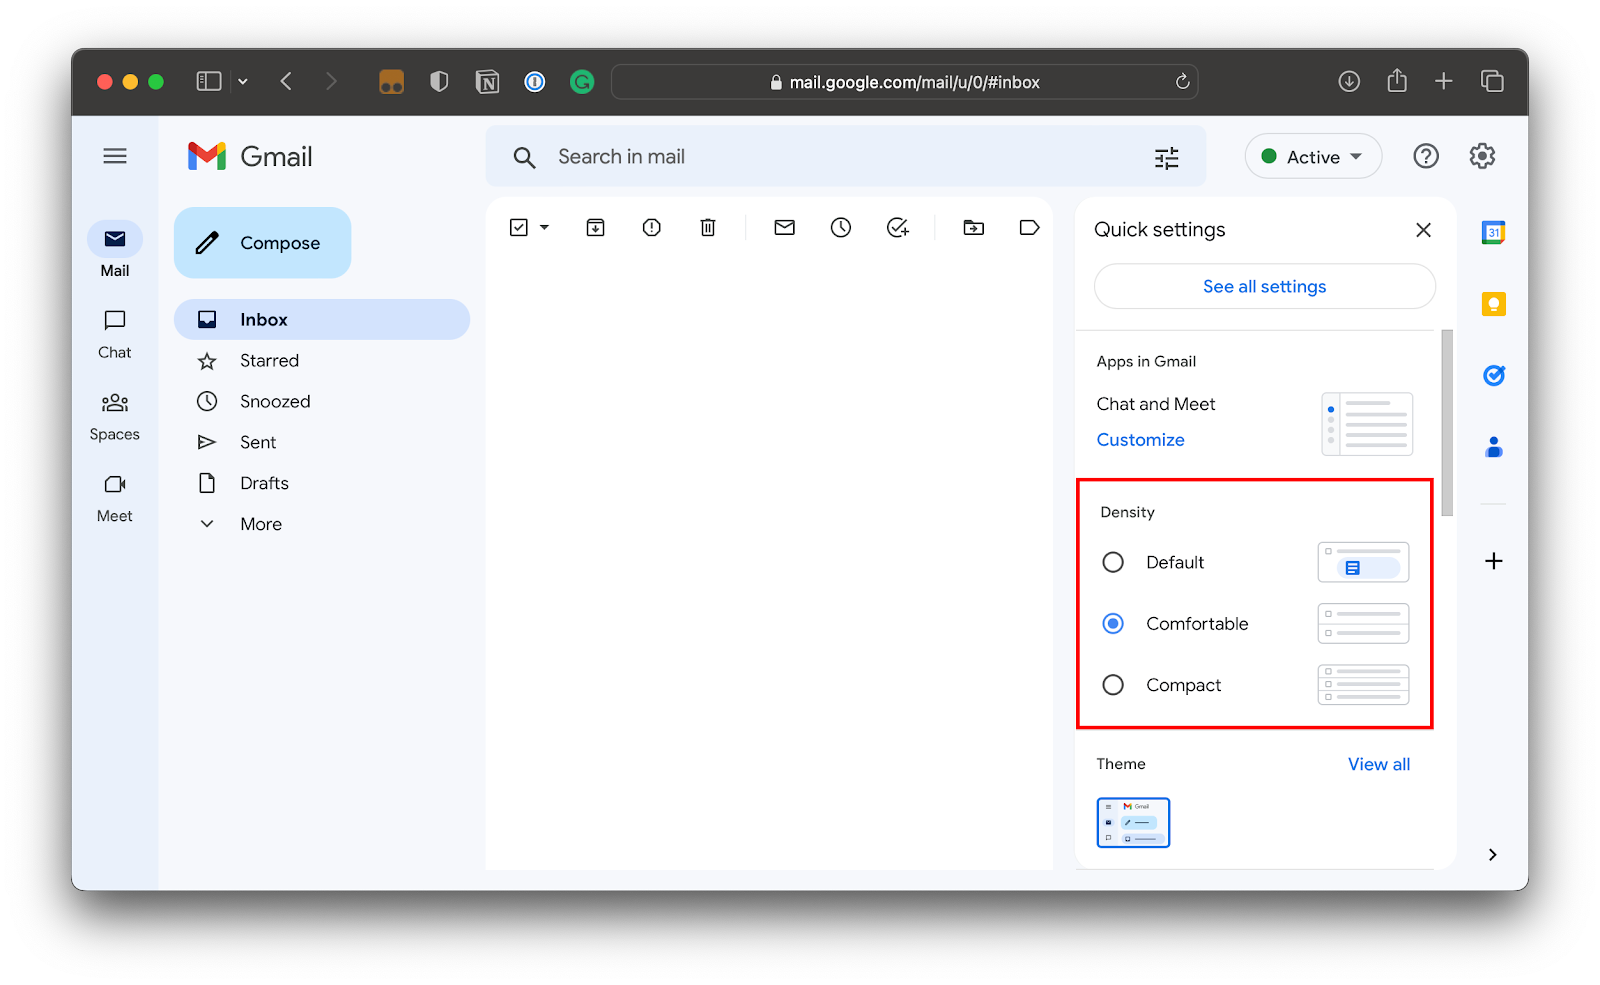
Task: Report spam using the exclamation icon
Action: pyautogui.click(x=651, y=227)
